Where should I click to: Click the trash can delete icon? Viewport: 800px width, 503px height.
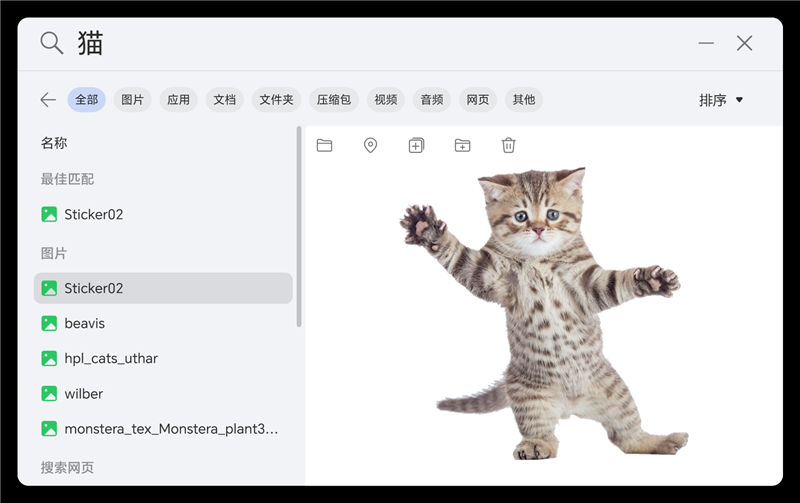(508, 145)
